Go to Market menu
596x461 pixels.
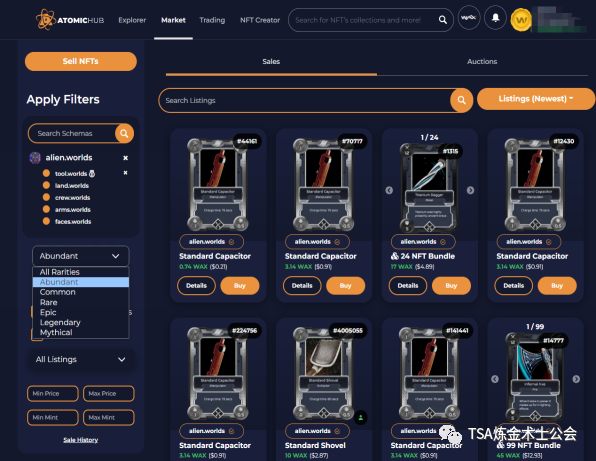tap(173, 20)
